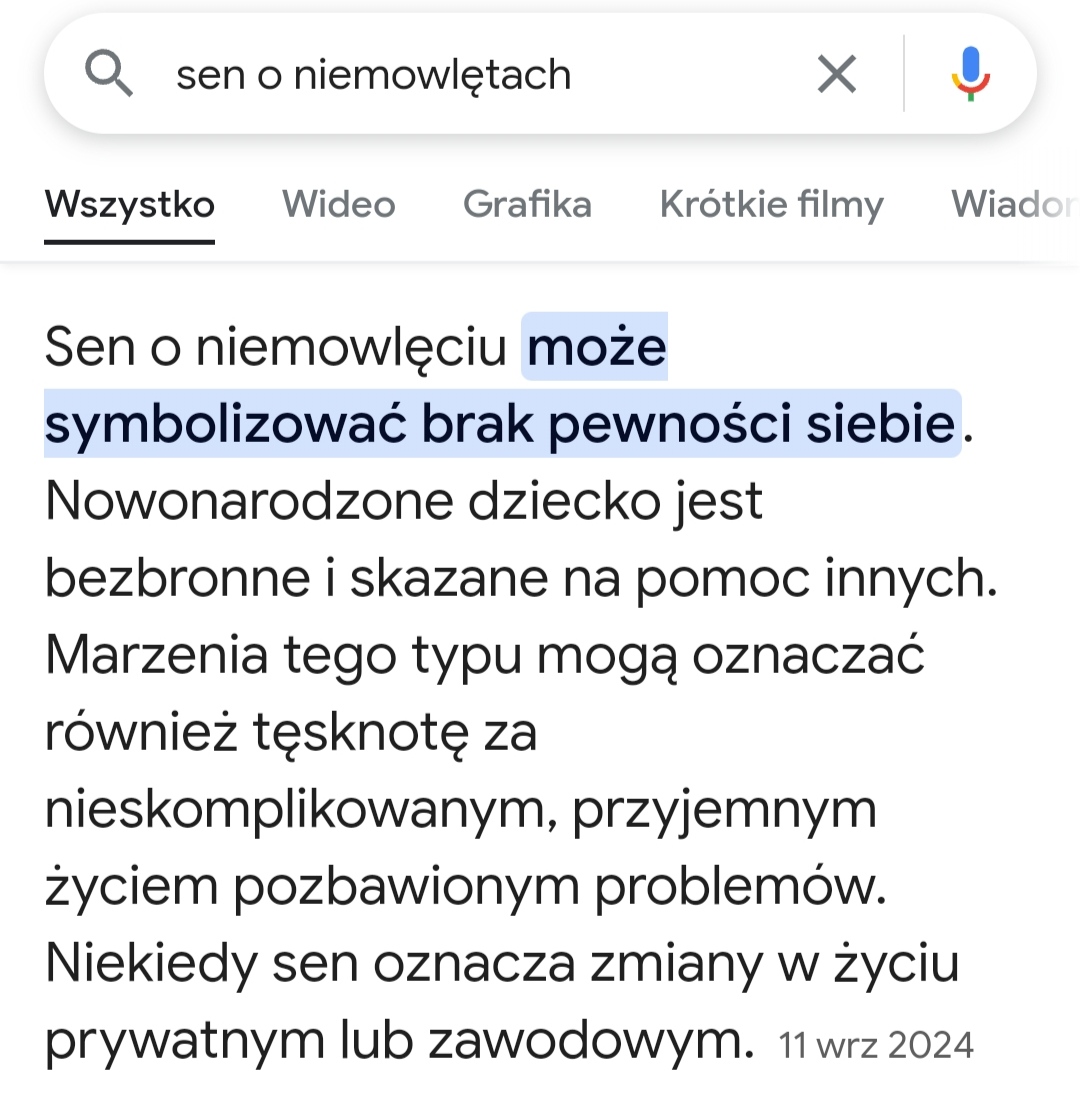This screenshot has width=1080, height=1107.
Task: Start voice search with the microphone icon
Action: pos(971,73)
